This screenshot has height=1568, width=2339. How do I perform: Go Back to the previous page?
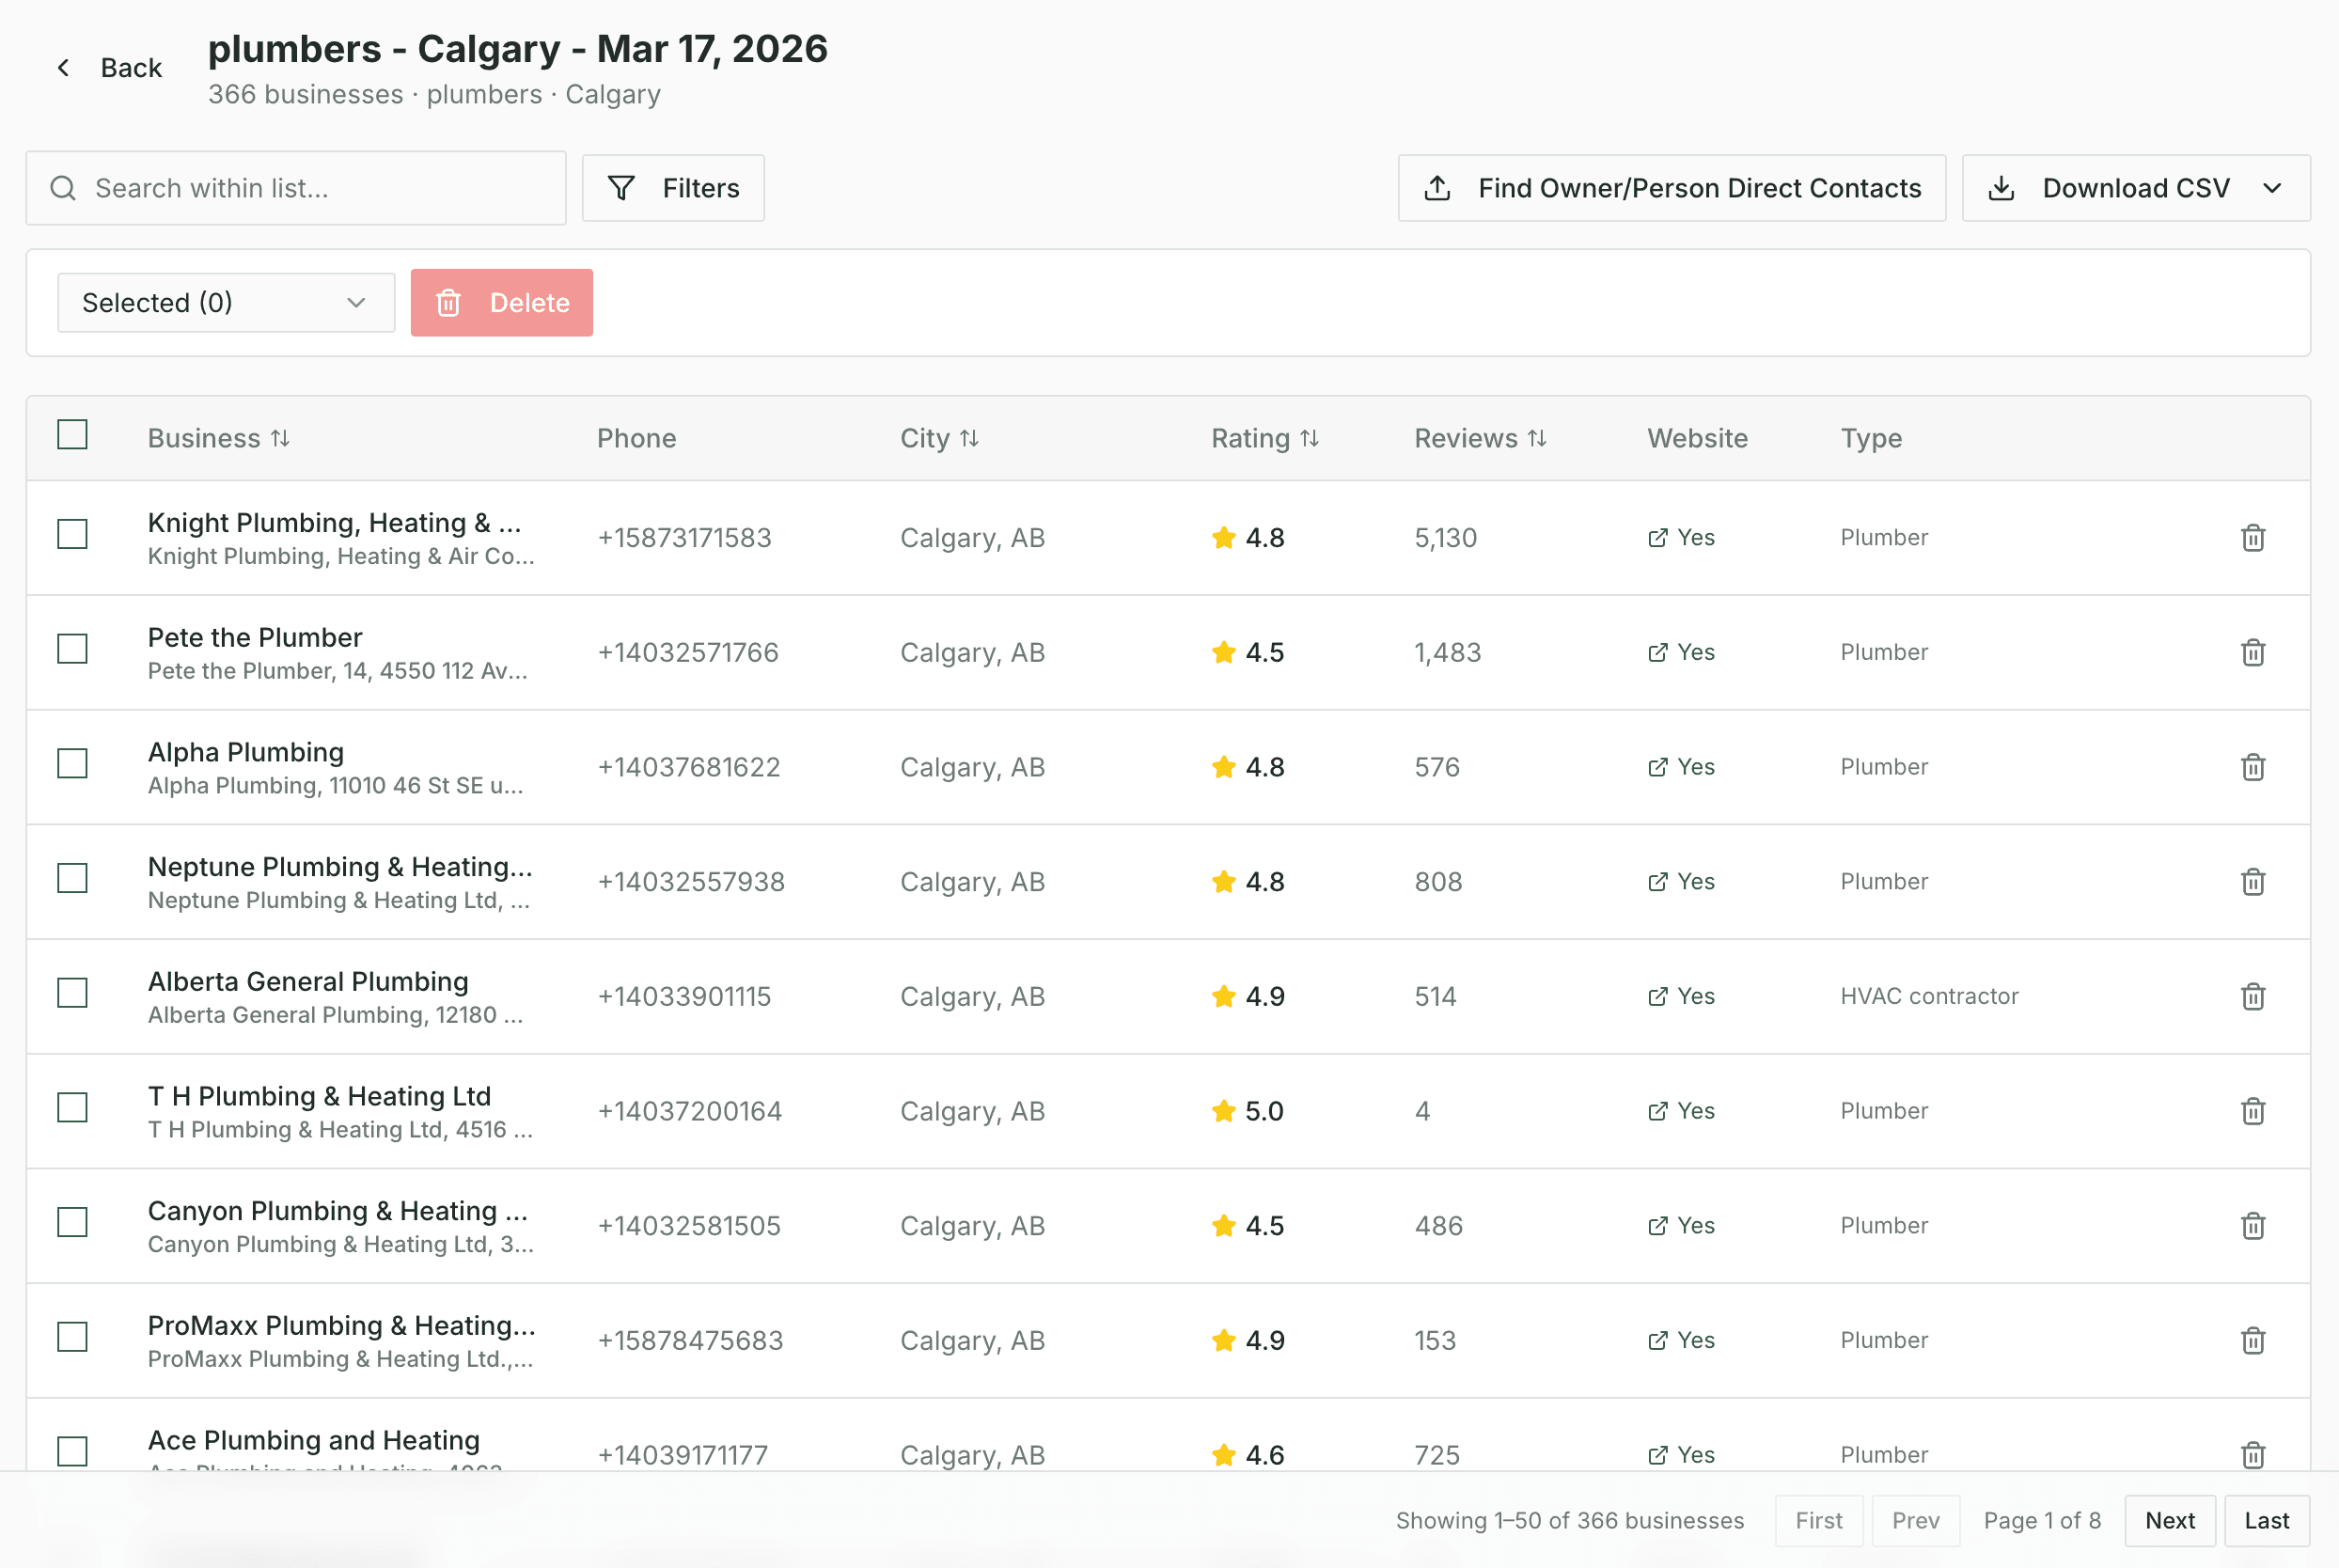[108, 67]
